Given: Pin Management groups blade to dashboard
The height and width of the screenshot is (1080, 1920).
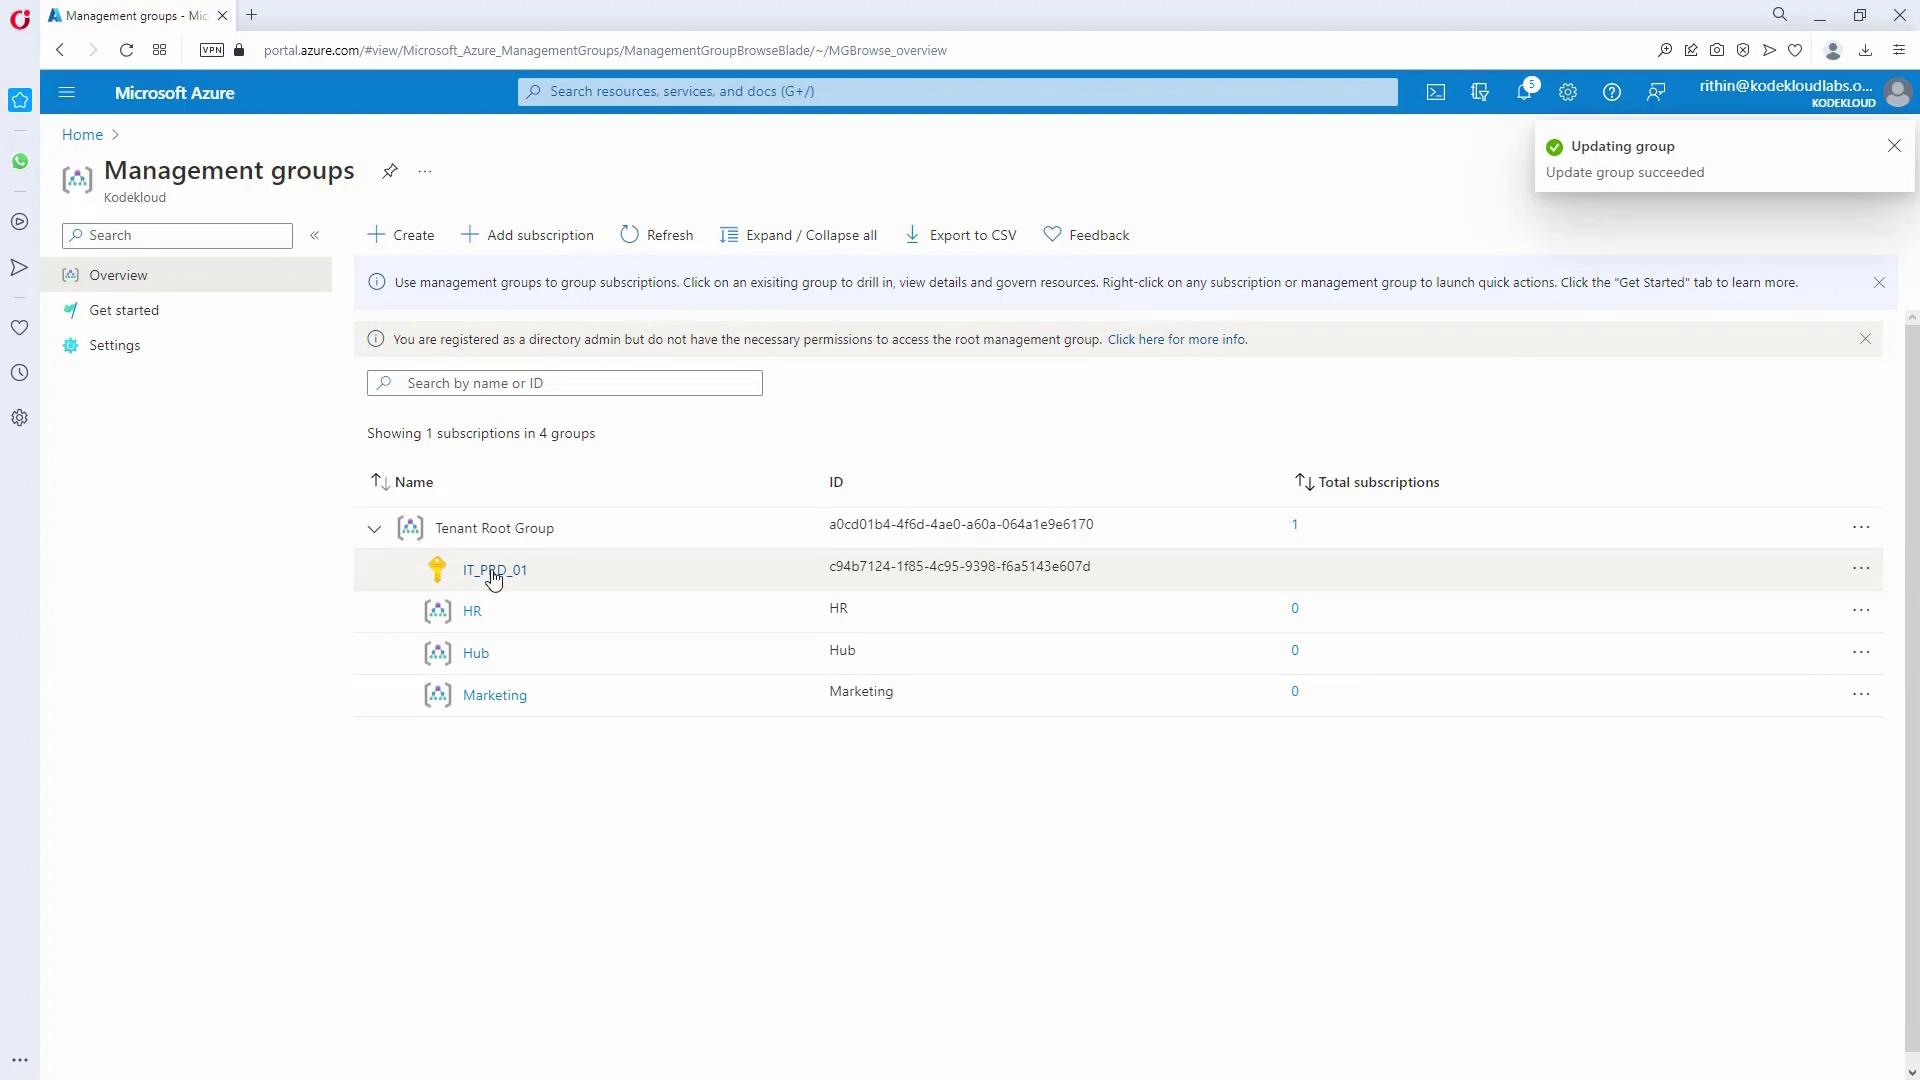Looking at the screenshot, I should (x=390, y=171).
